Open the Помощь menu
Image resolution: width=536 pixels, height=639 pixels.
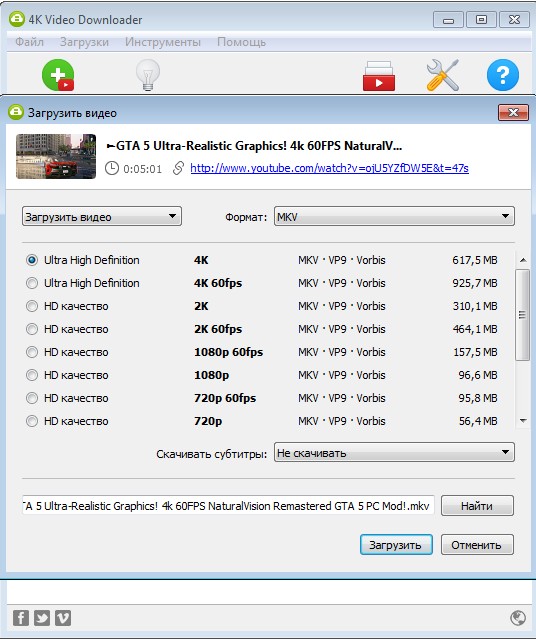click(241, 42)
